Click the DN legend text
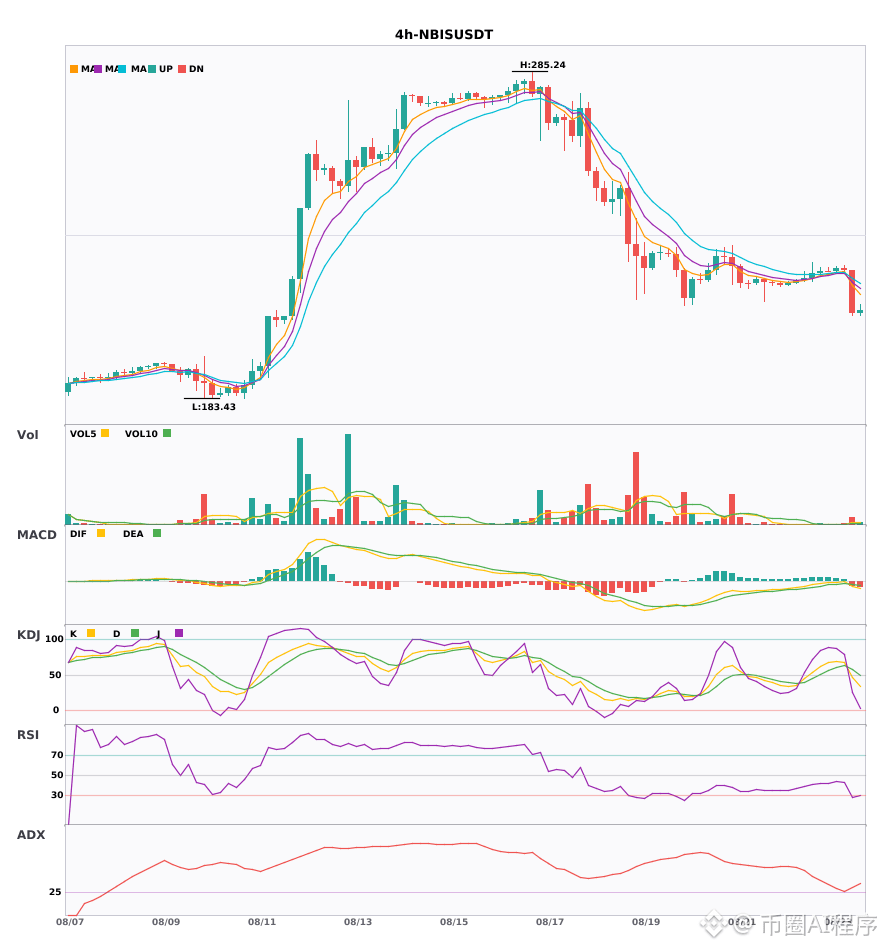This screenshot has width=885, height=950. tap(196, 69)
